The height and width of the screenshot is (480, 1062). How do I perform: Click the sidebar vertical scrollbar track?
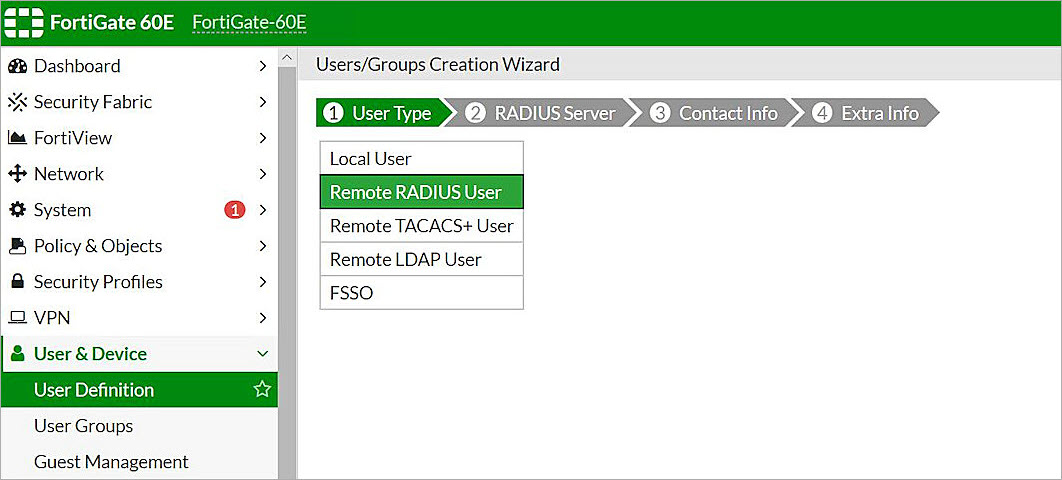point(287,273)
